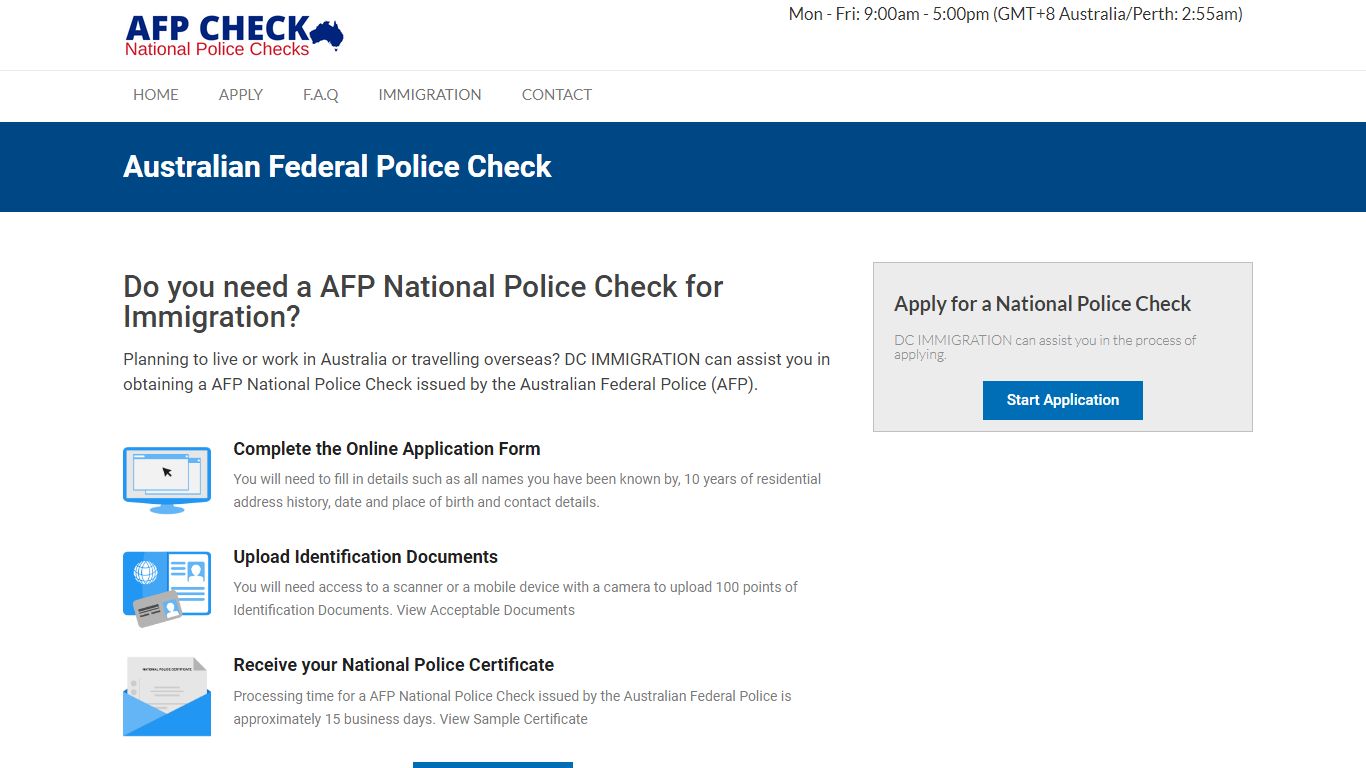Image resolution: width=1366 pixels, height=768 pixels.
Task: Open the HOME menu item
Action: [x=156, y=95]
